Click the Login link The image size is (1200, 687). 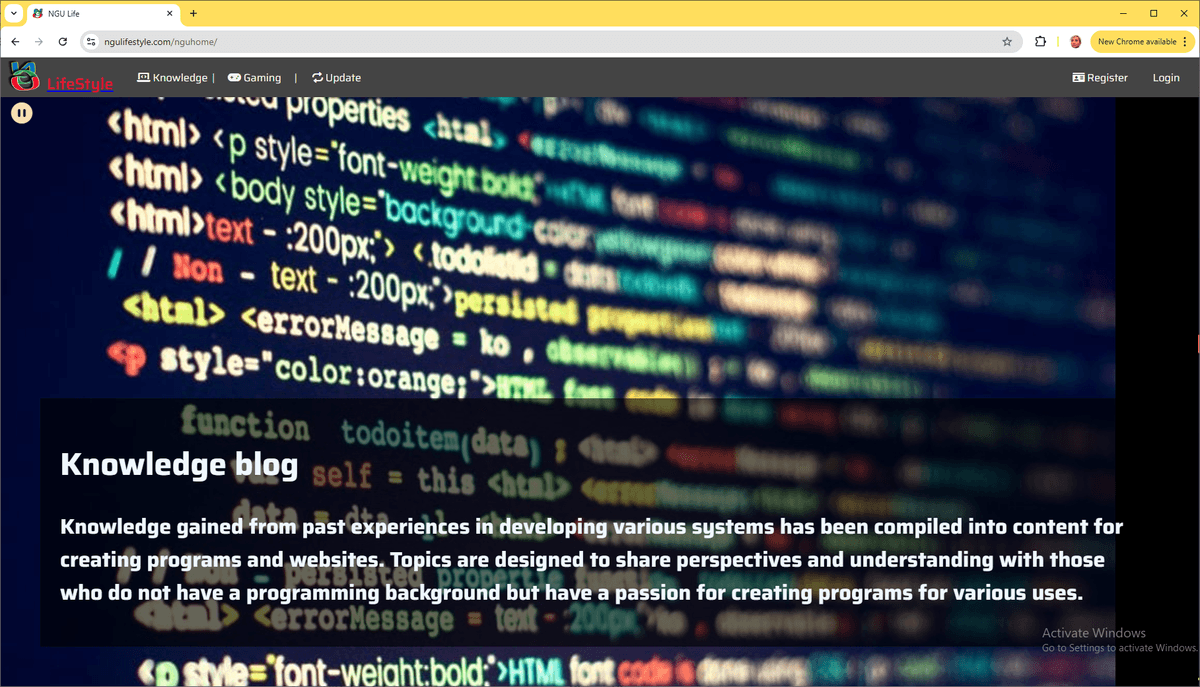click(1166, 77)
